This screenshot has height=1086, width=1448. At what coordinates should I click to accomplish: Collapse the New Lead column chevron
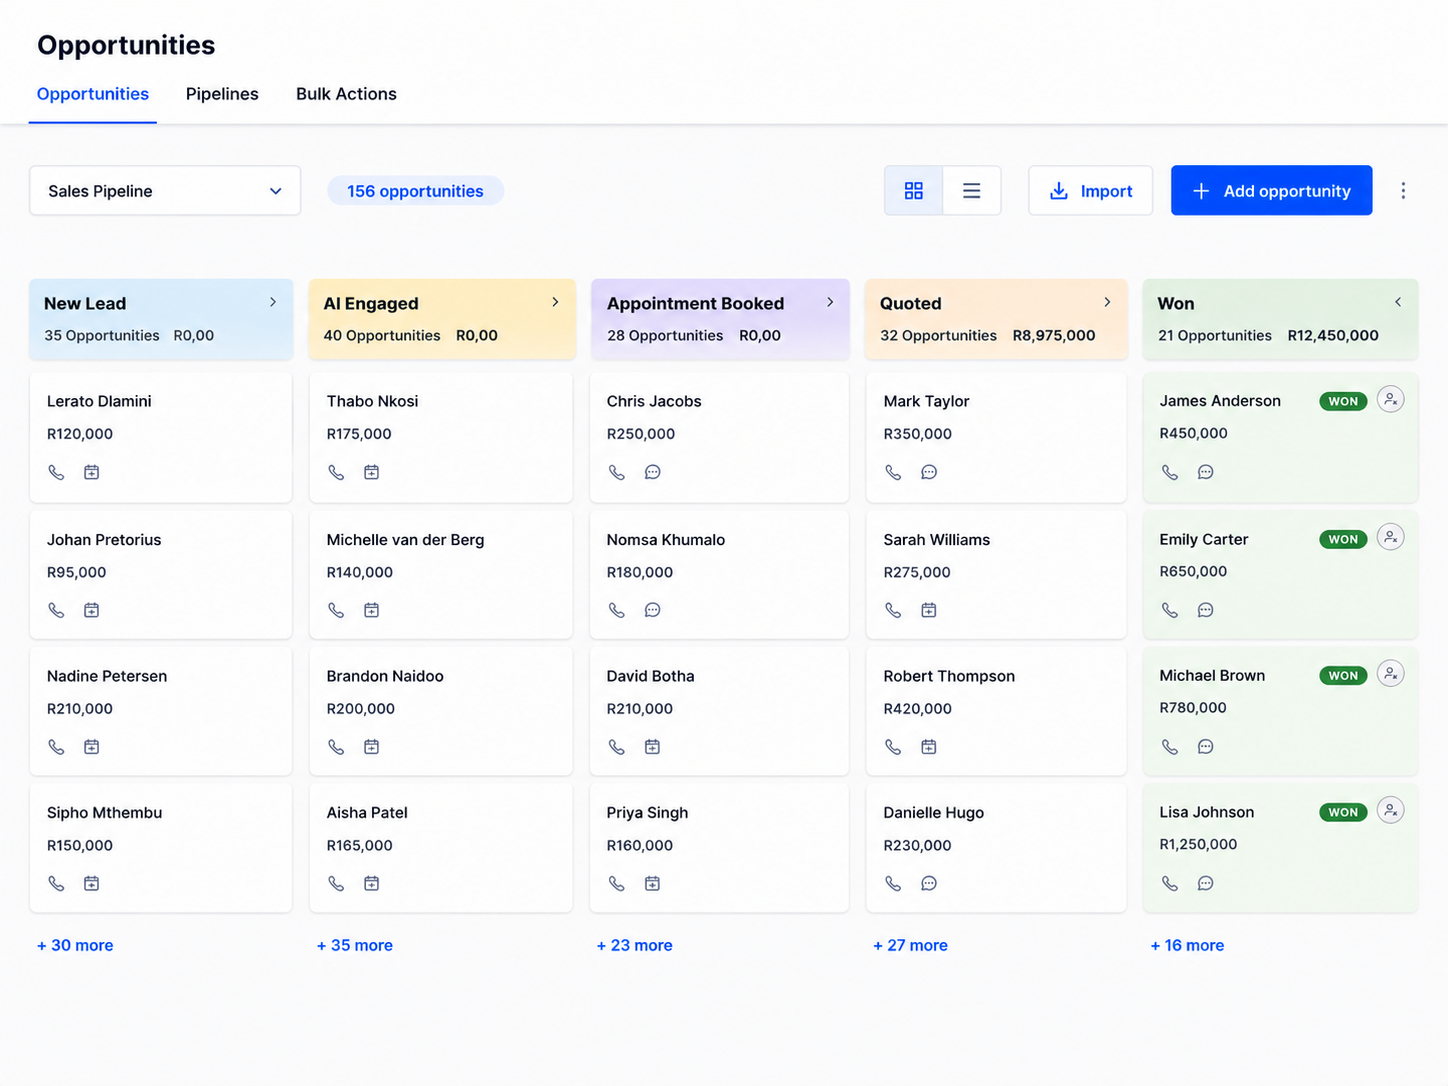coord(273,302)
